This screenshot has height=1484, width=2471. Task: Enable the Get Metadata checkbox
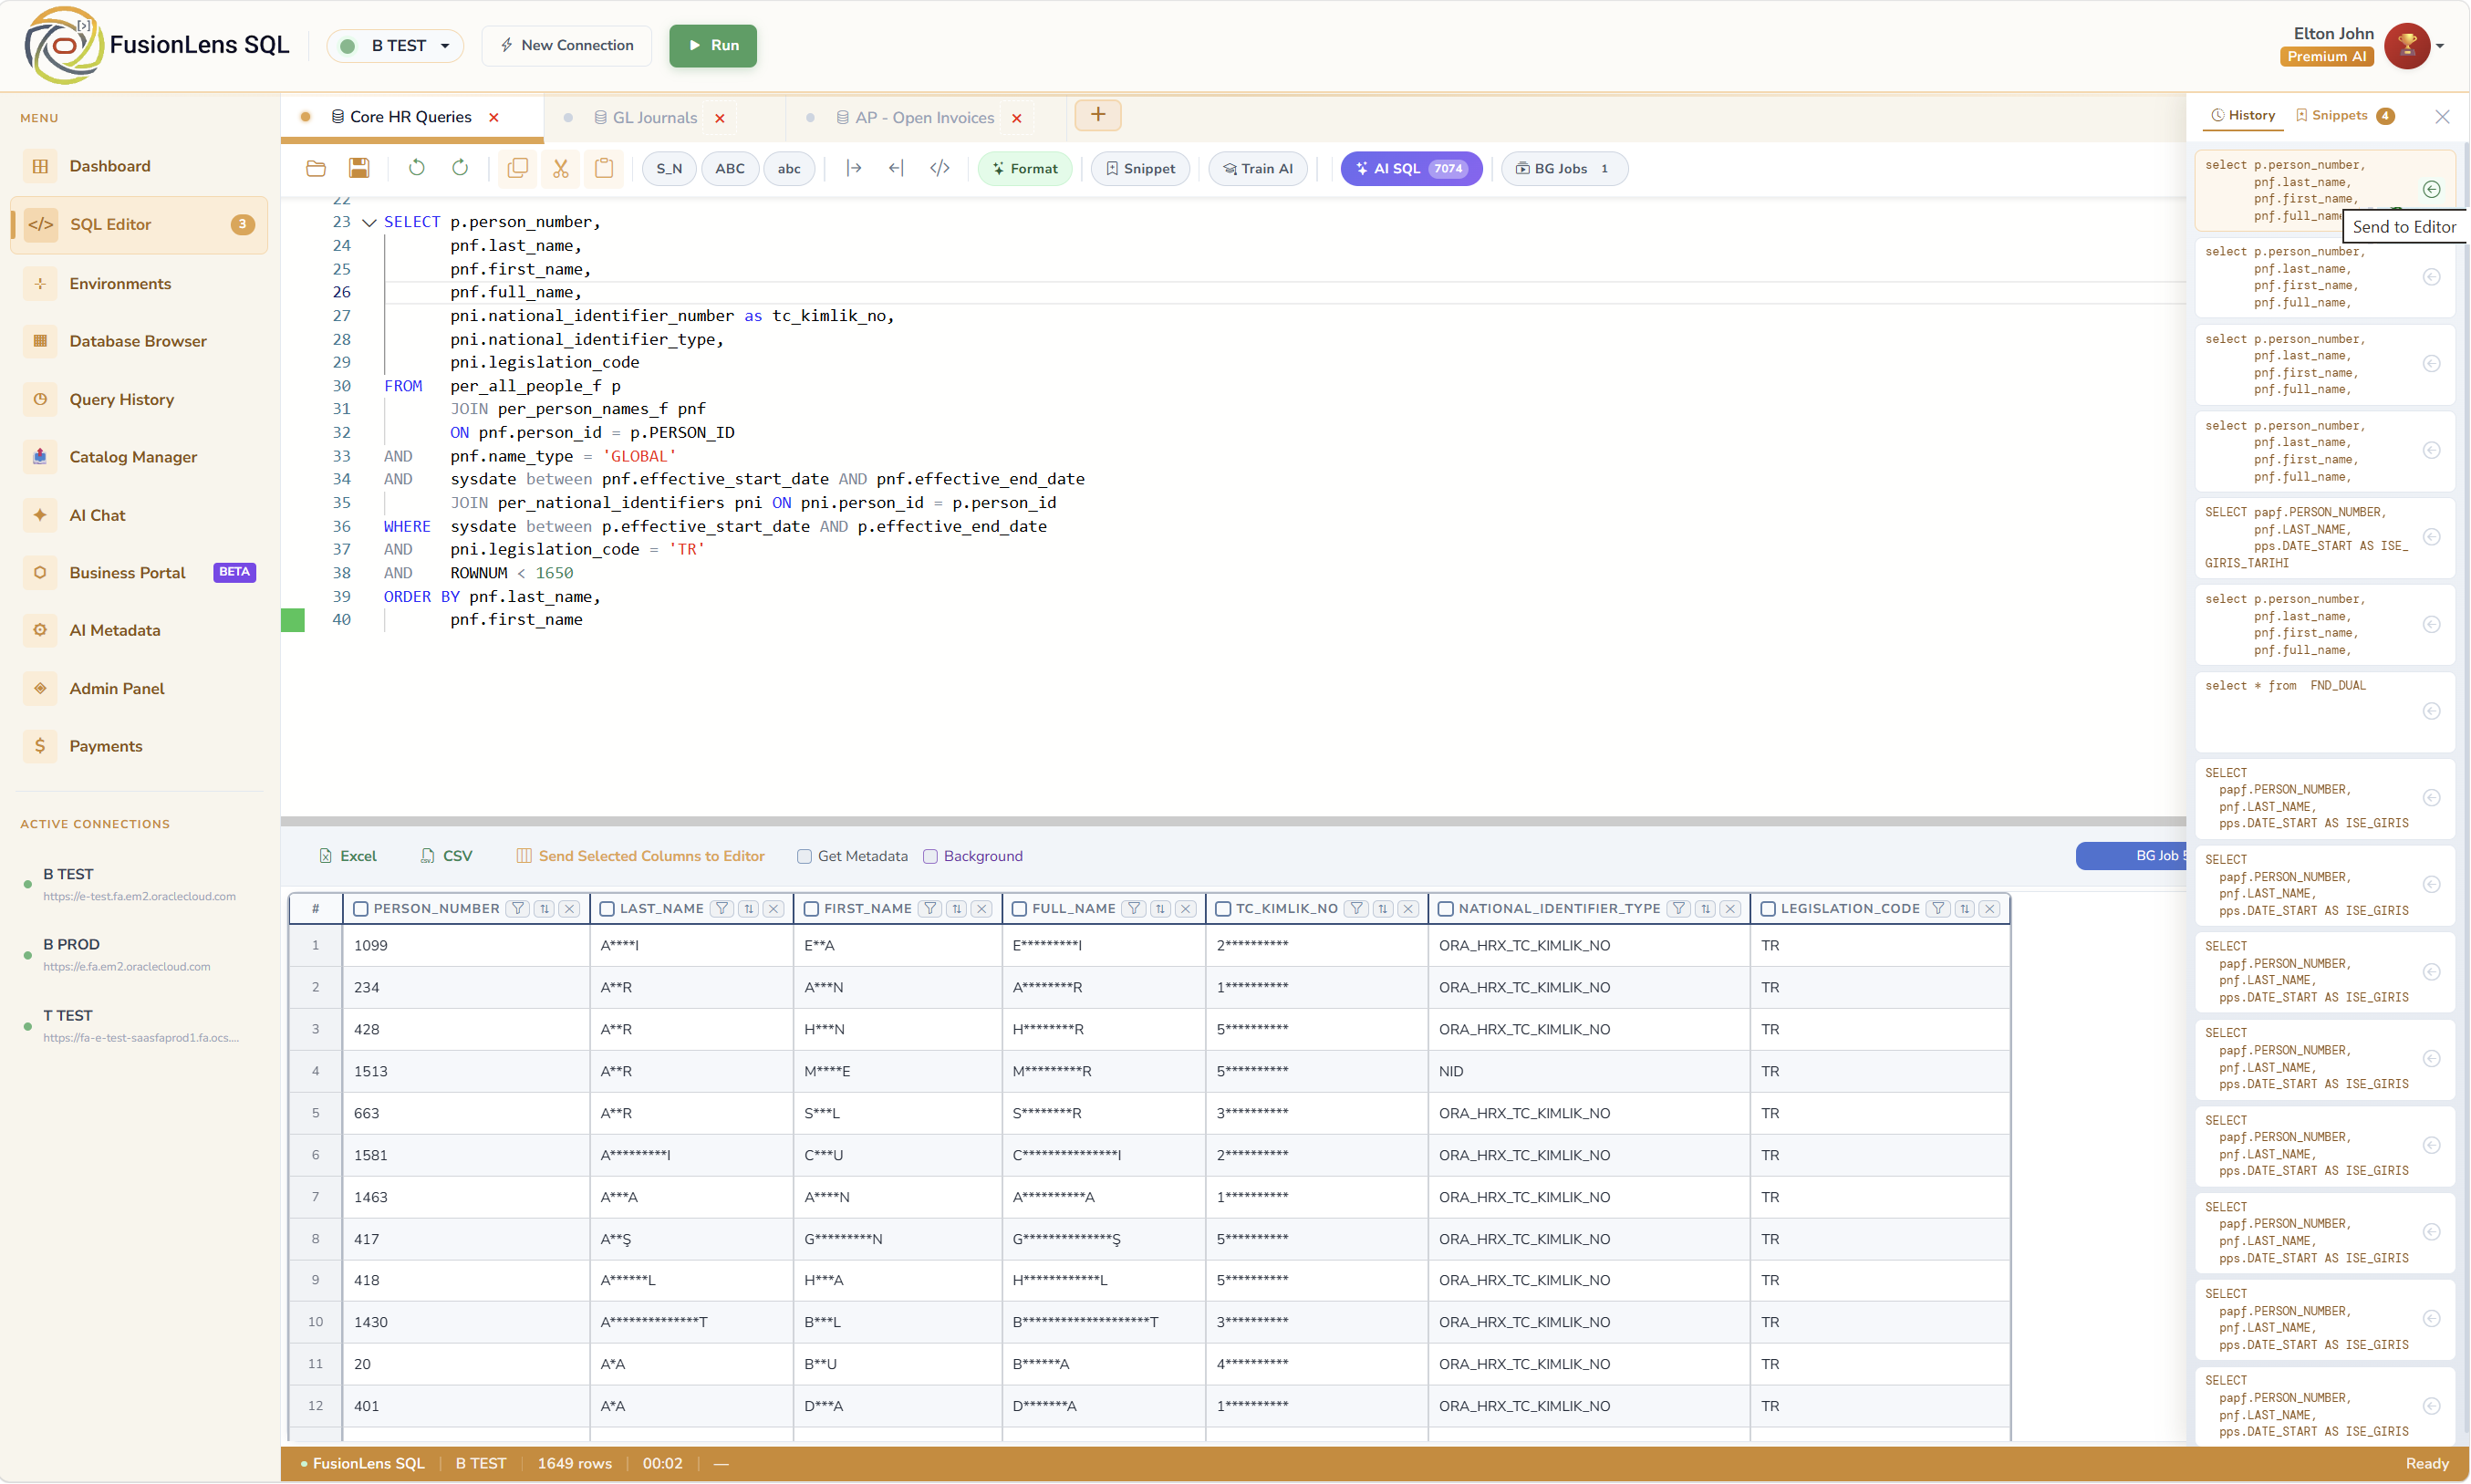tap(804, 857)
